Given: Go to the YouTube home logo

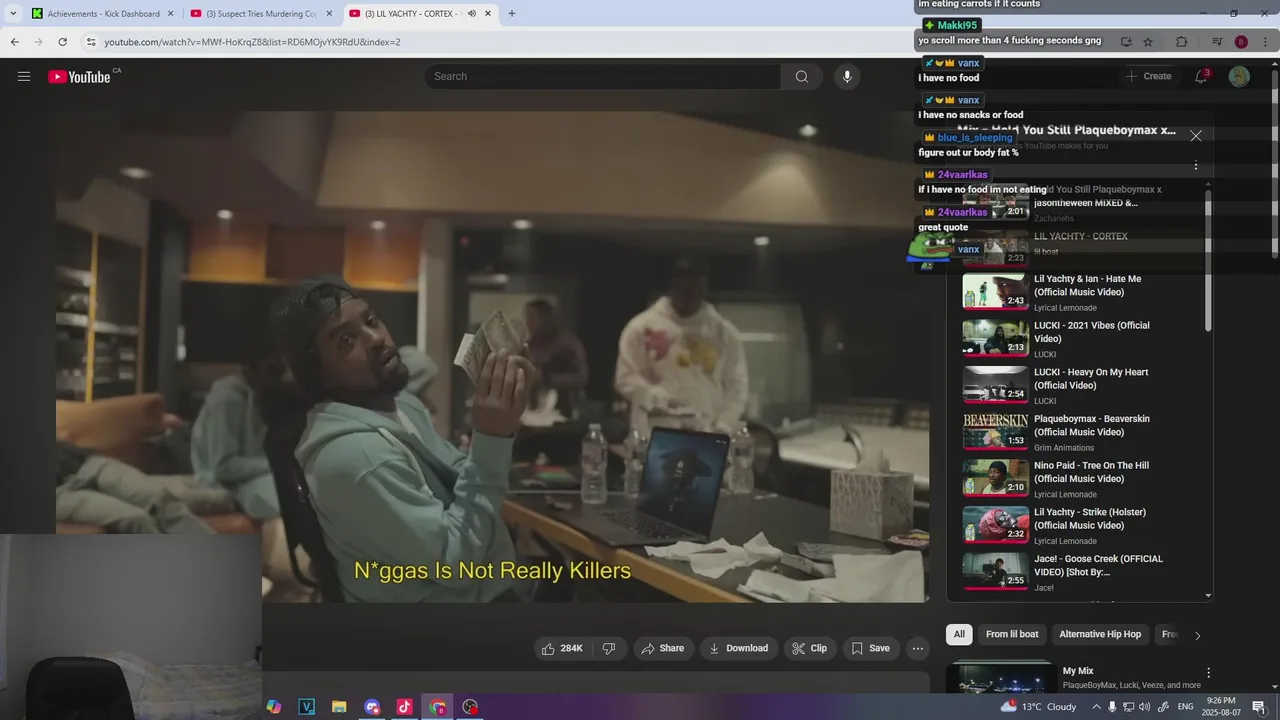Looking at the screenshot, I should (79, 77).
